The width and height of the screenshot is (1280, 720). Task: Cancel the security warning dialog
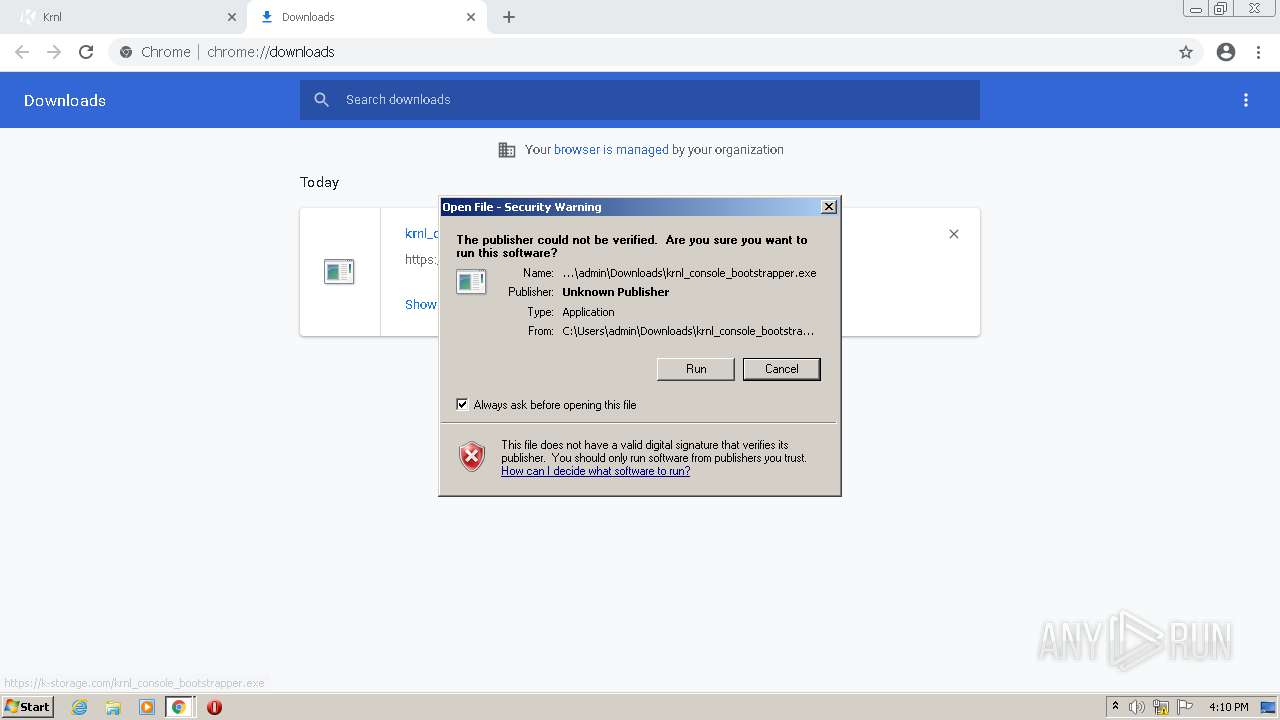(782, 369)
